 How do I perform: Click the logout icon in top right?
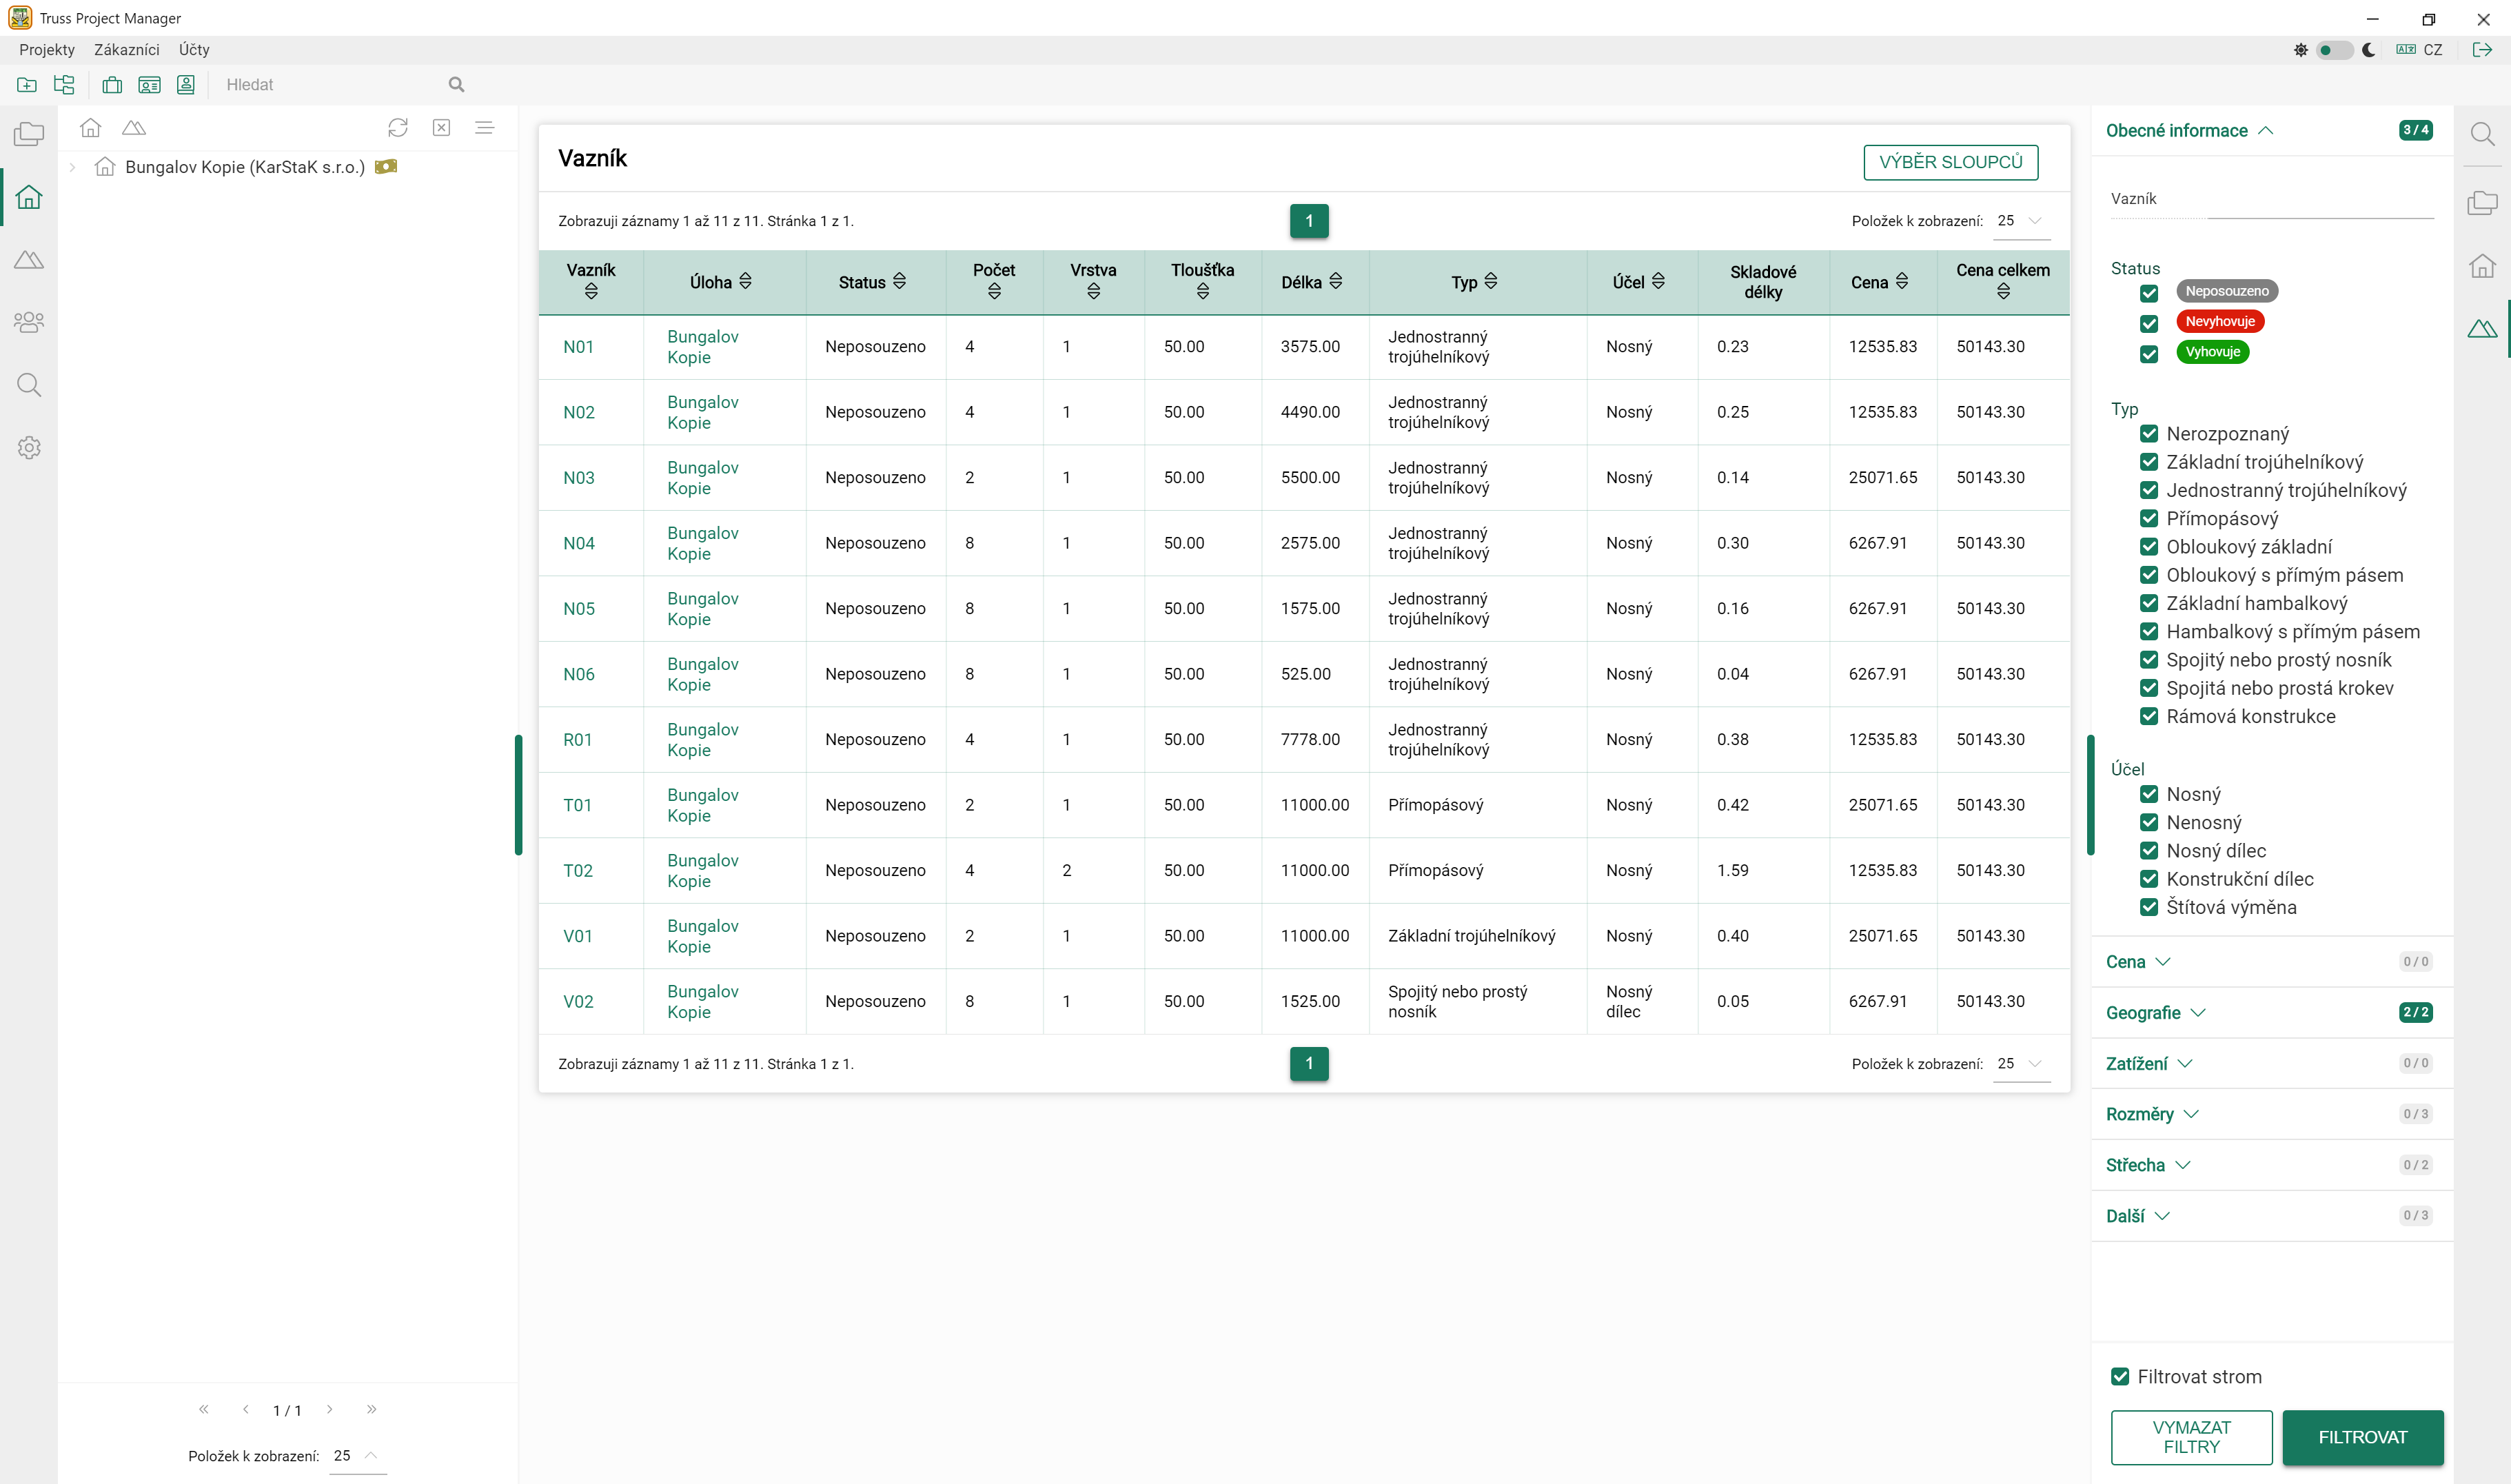(x=2482, y=50)
